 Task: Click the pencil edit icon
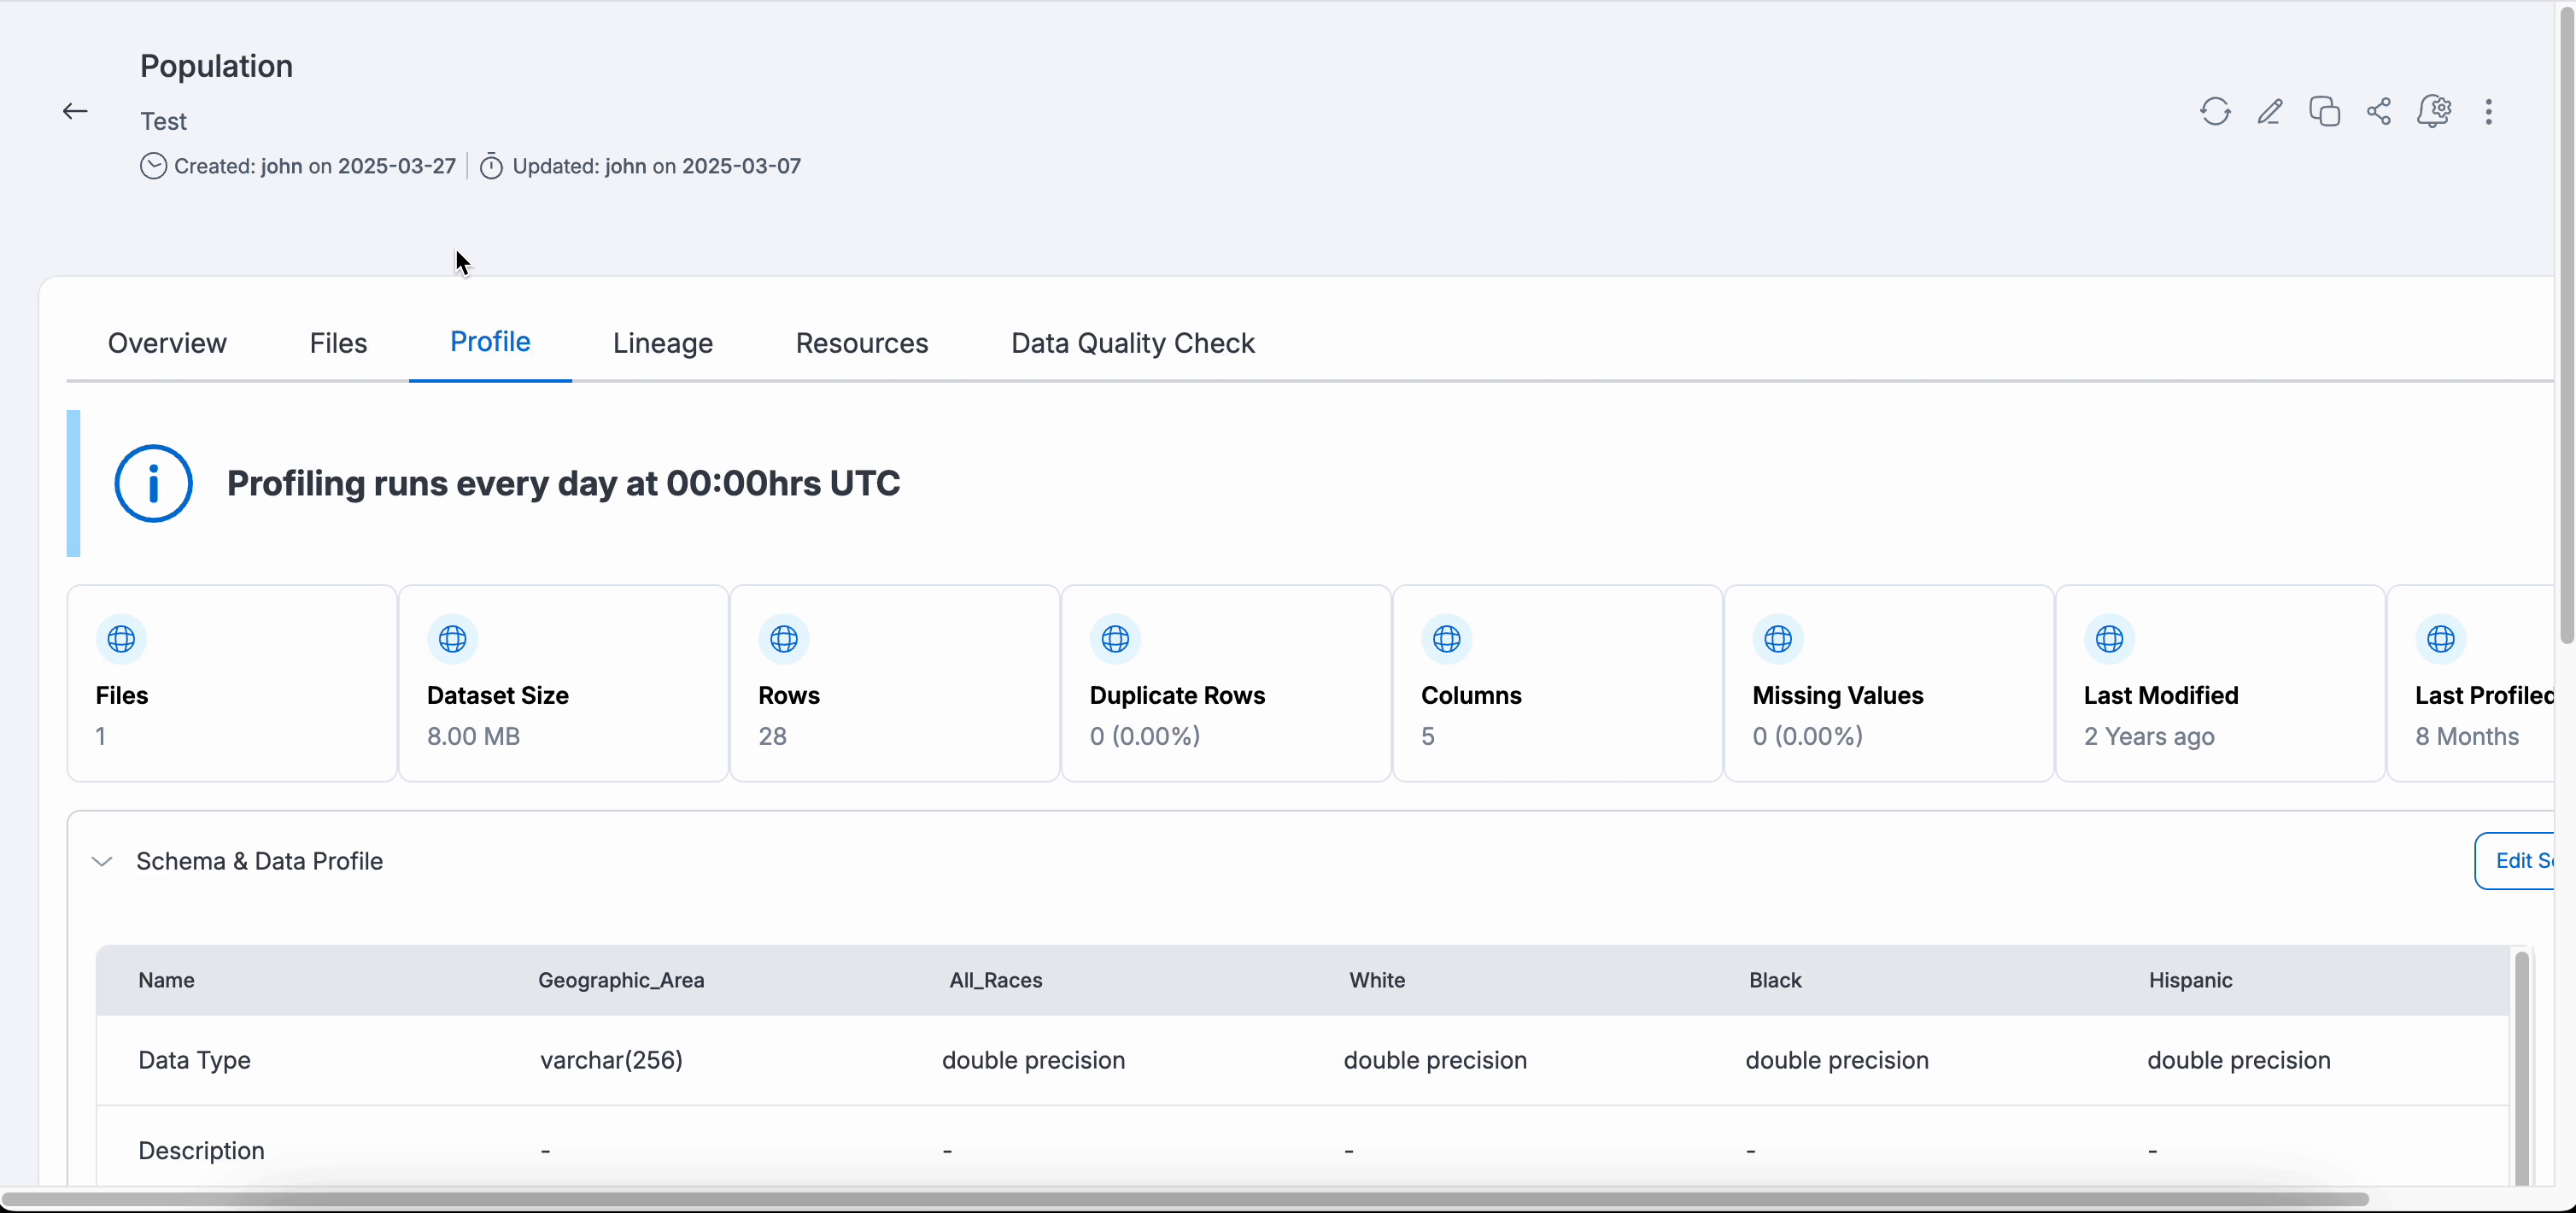2270,111
